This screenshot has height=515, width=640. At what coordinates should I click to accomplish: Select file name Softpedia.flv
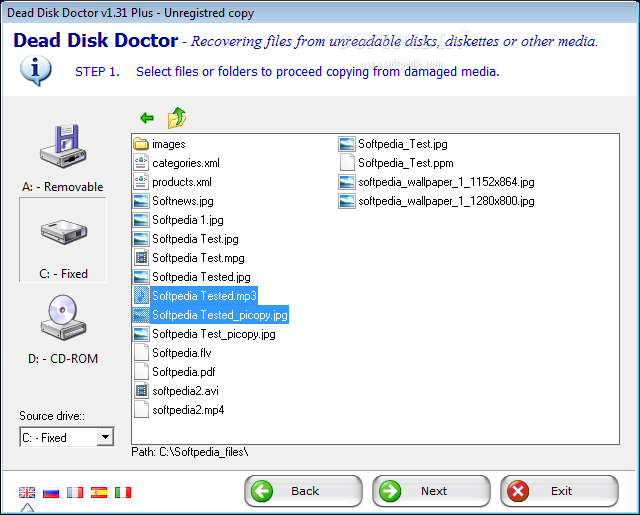click(x=182, y=353)
